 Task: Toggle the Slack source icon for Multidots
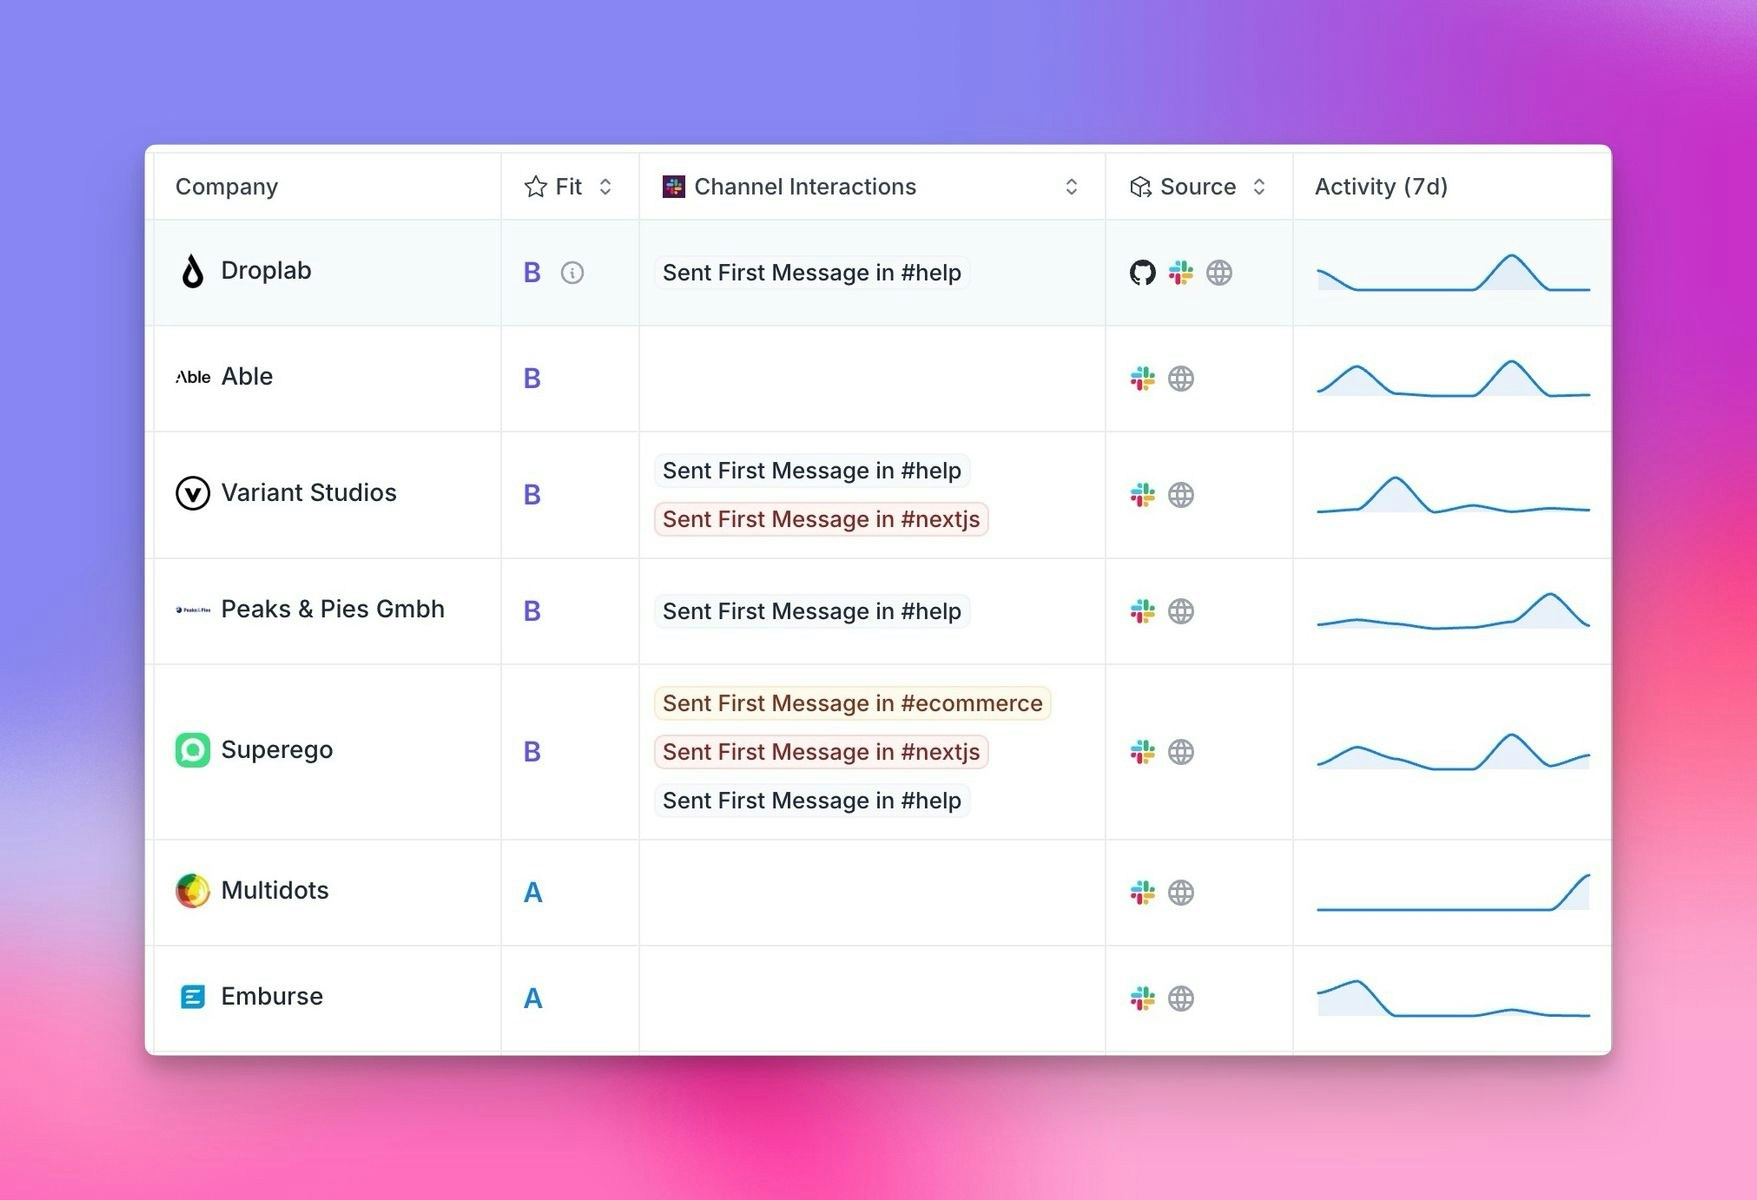click(x=1141, y=891)
